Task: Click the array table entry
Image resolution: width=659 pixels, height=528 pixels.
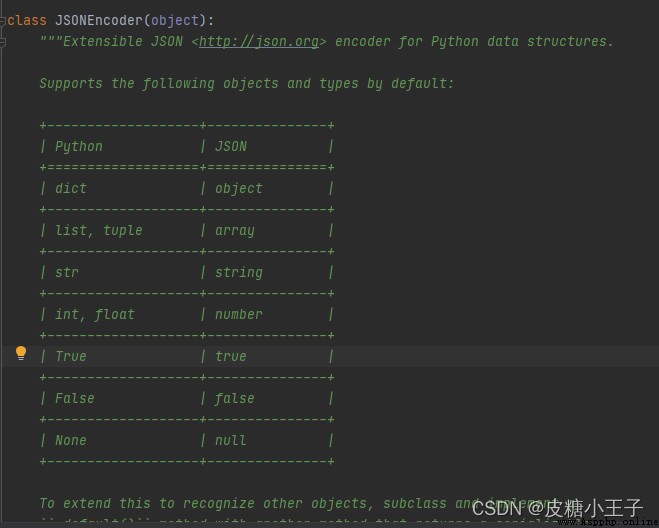Action: click(235, 230)
